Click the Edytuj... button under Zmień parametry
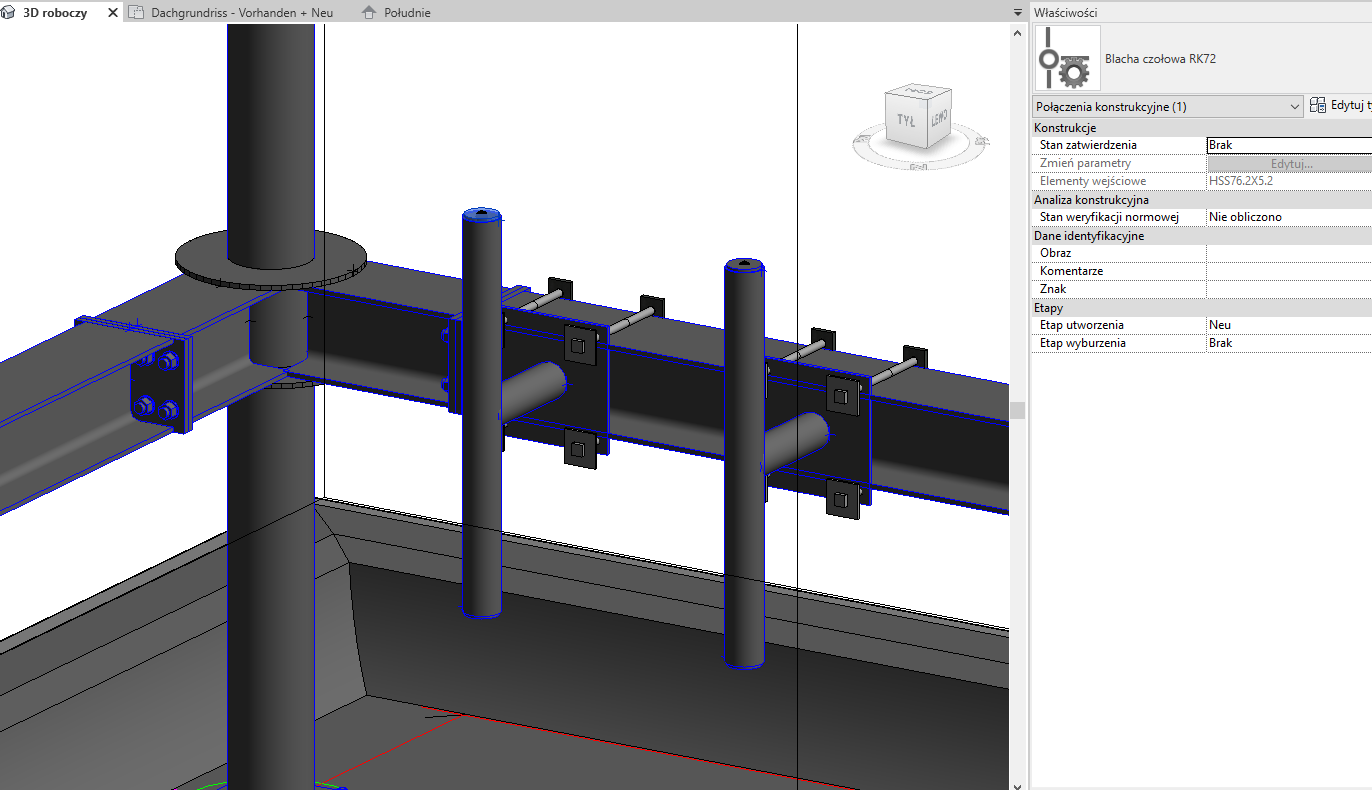 (1289, 162)
